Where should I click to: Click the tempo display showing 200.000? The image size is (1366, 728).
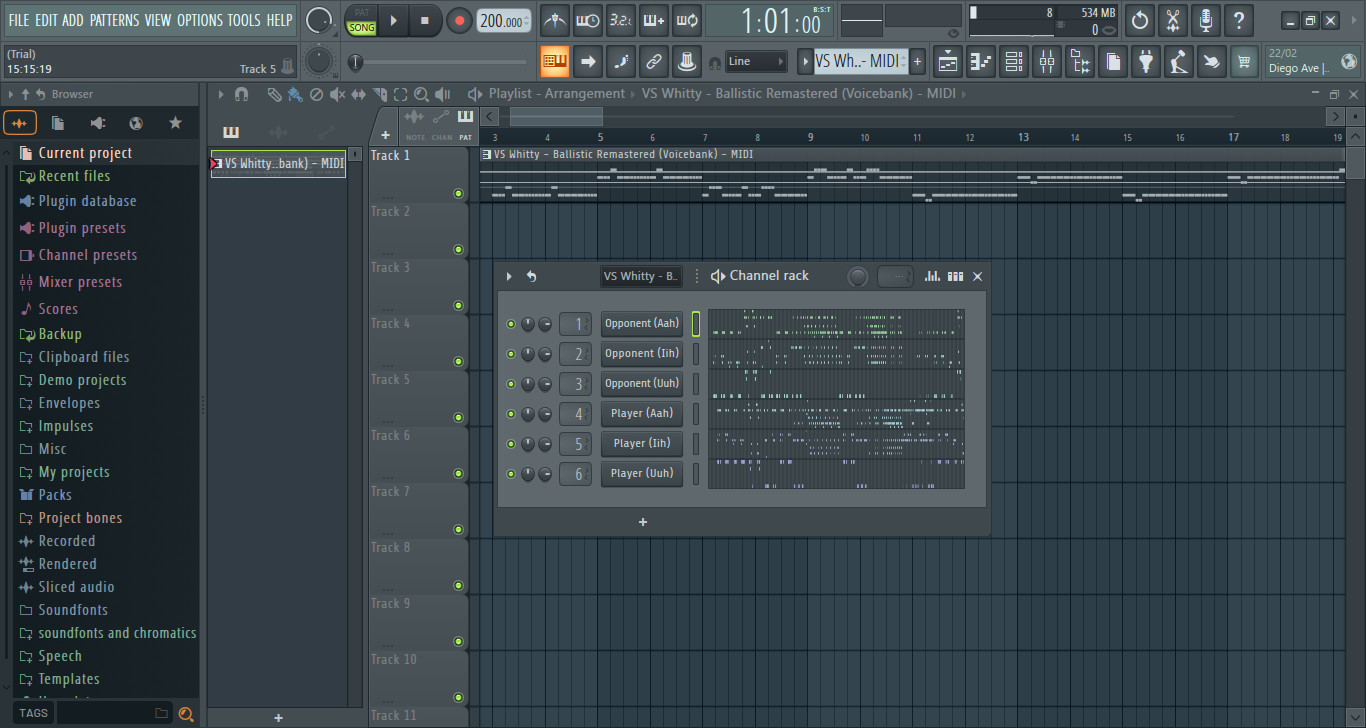click(x=503, y=19)
